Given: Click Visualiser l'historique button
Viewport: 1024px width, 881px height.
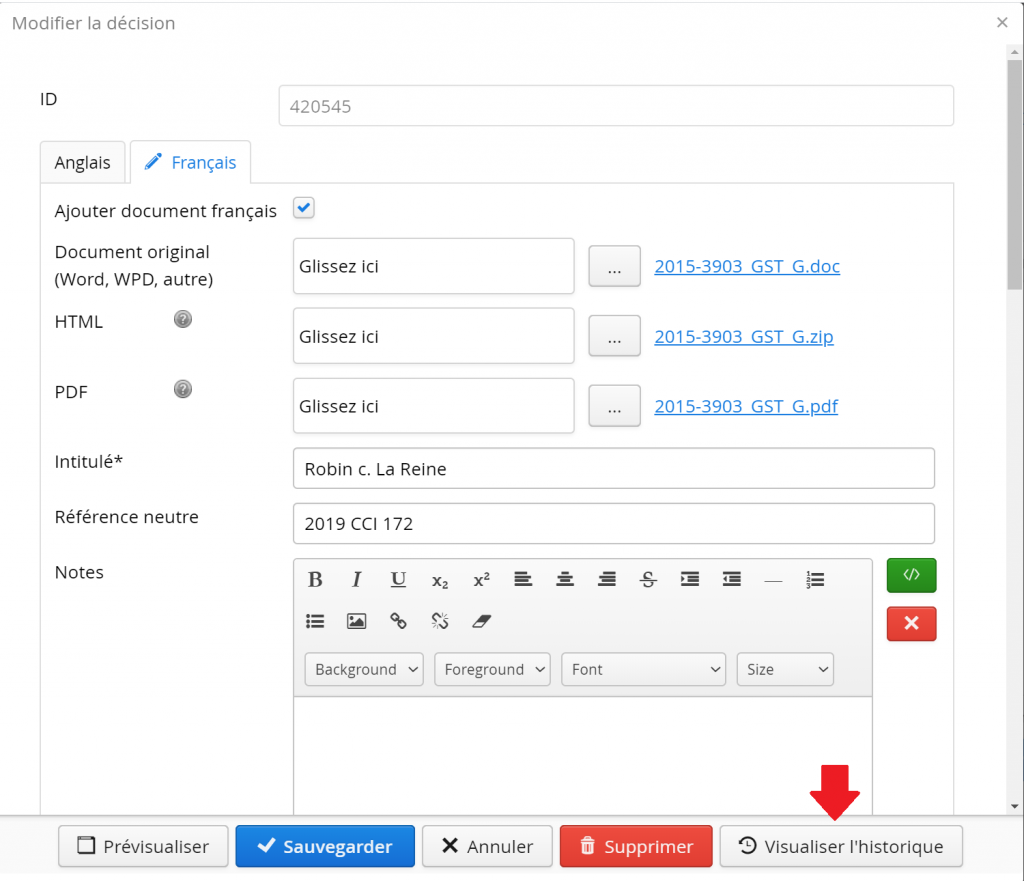Looking at the screenshot, I should pyautogui.click(x=840, y=846).
